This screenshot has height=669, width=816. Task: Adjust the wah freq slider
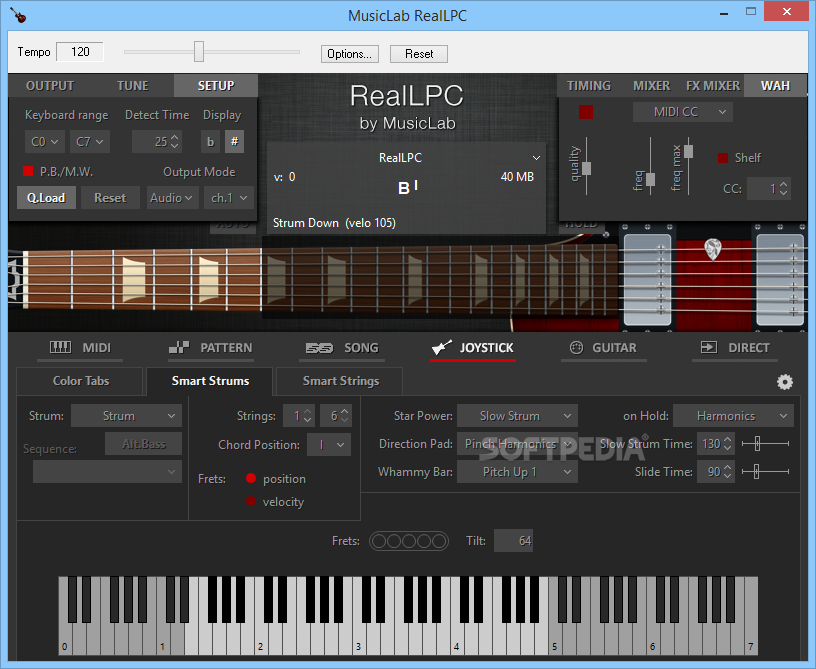point(651,179)
